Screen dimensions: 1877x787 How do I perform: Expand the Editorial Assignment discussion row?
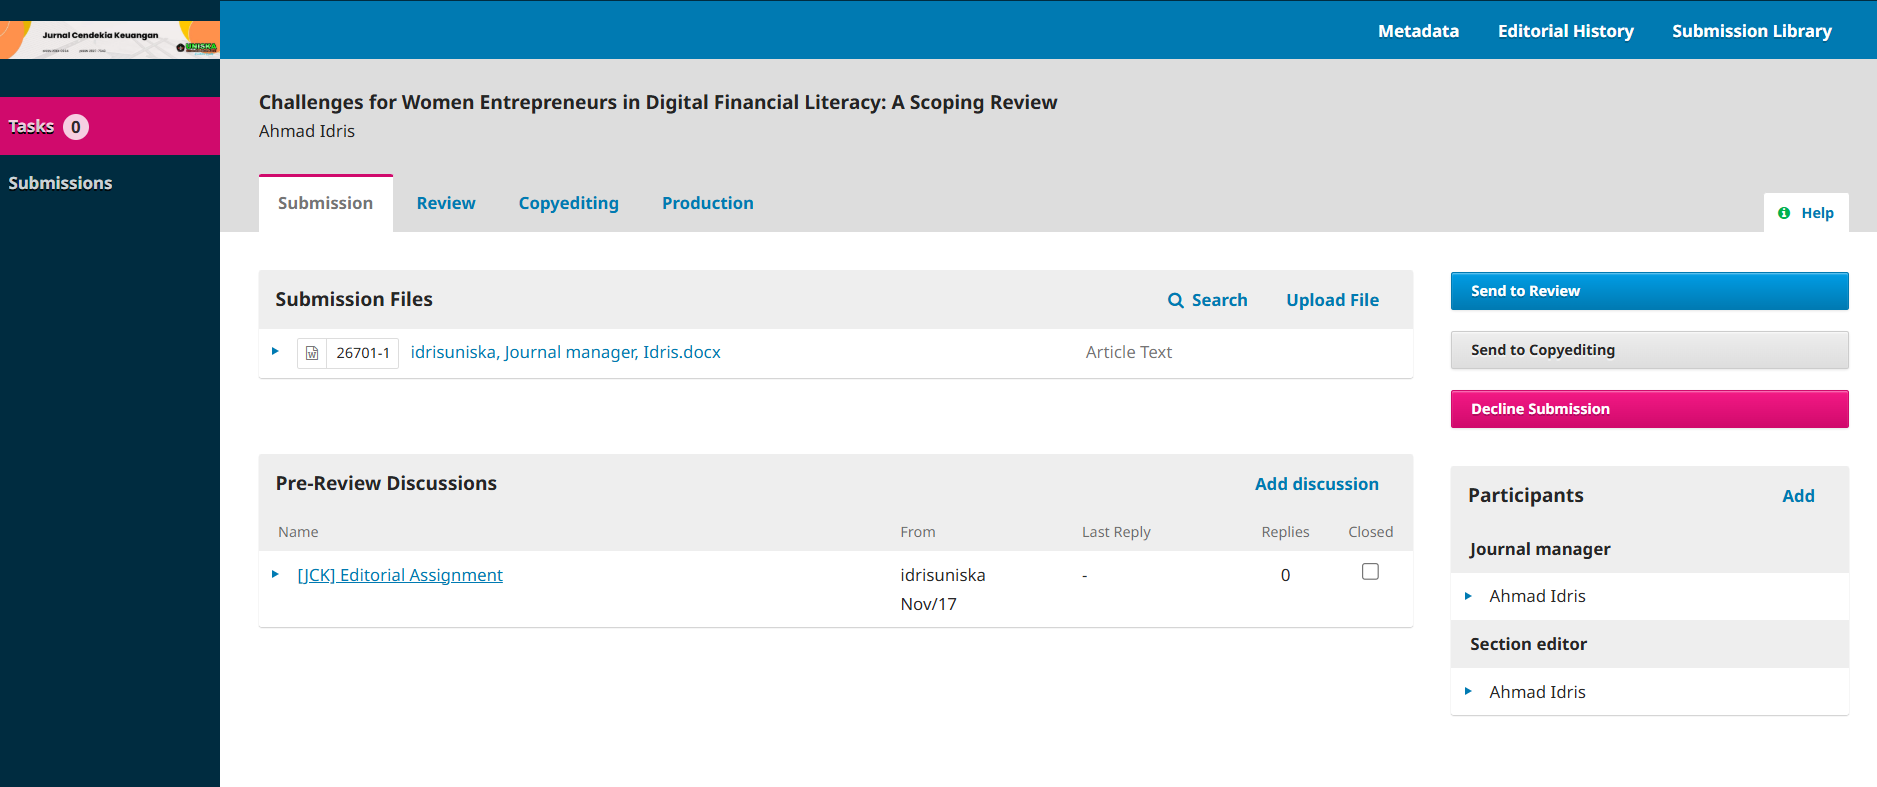pyautogui.click(x=275, y=575)
